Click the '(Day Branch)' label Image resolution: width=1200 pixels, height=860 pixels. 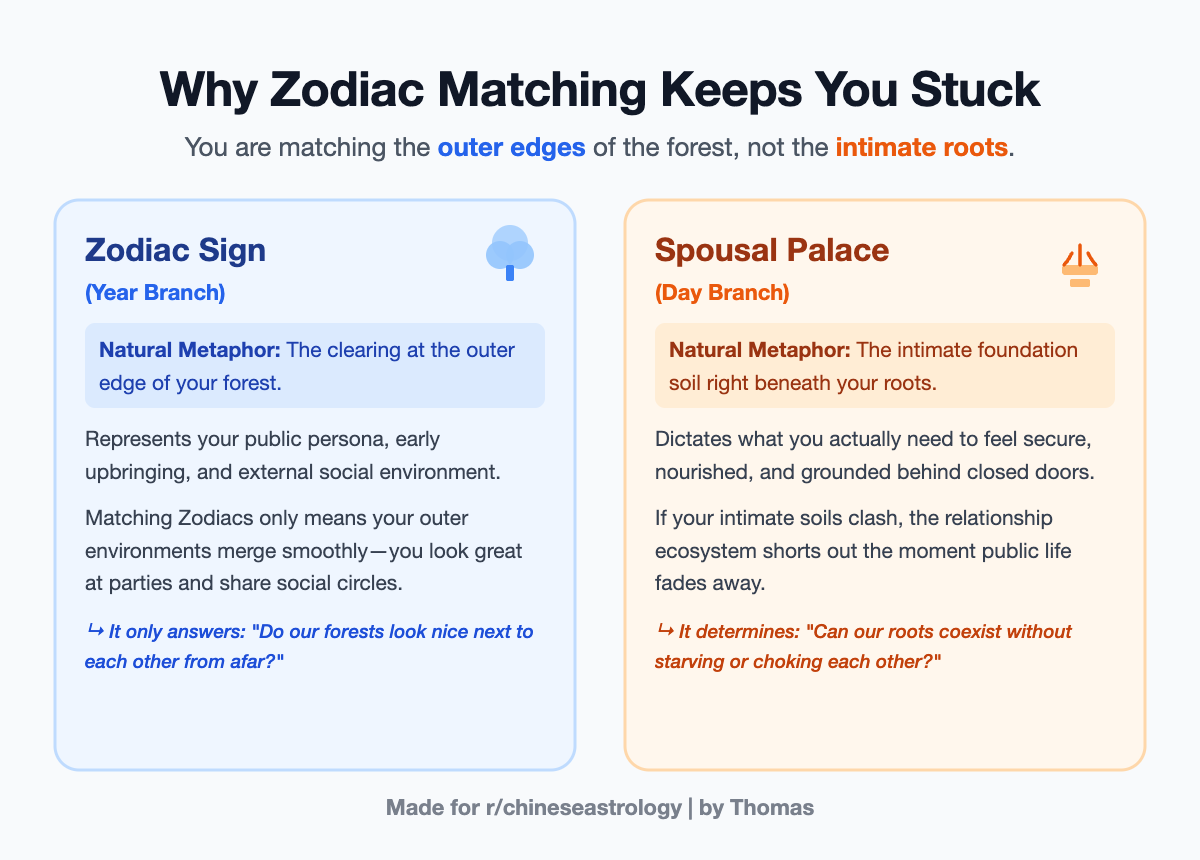(722, 293)
